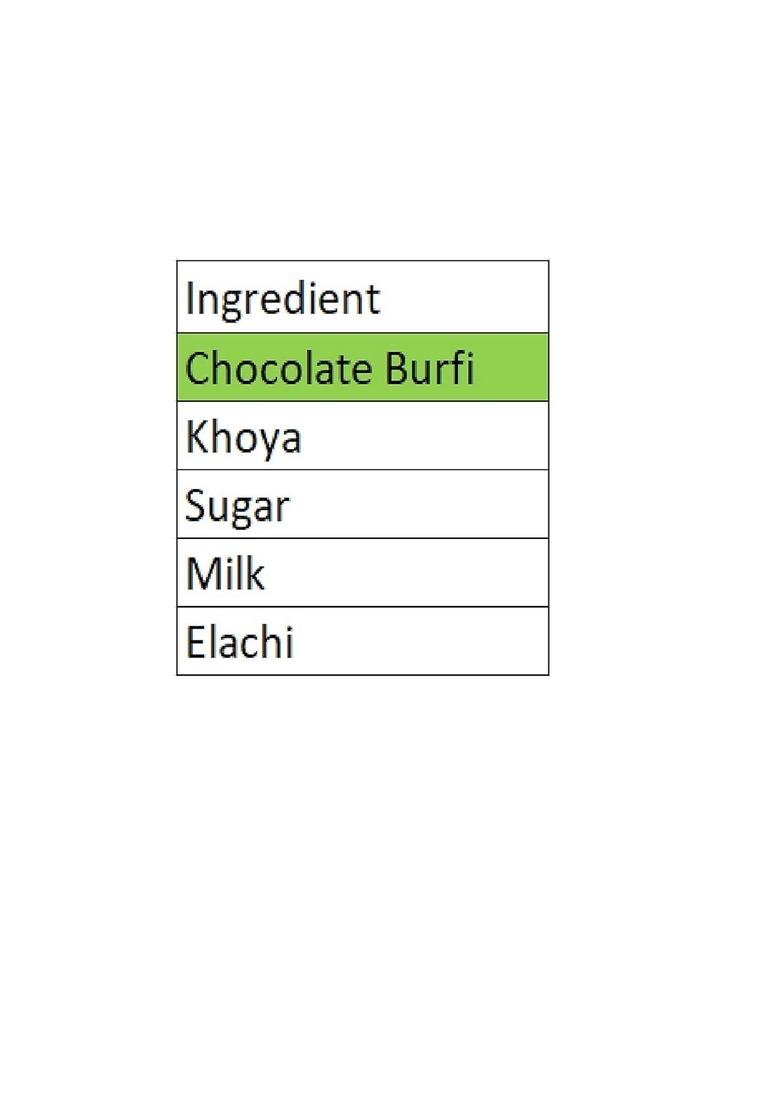Viewport: 780px width, 1108px height.
Task: Click the letter C starting Chocolate
Action: [x=198, y=369]
